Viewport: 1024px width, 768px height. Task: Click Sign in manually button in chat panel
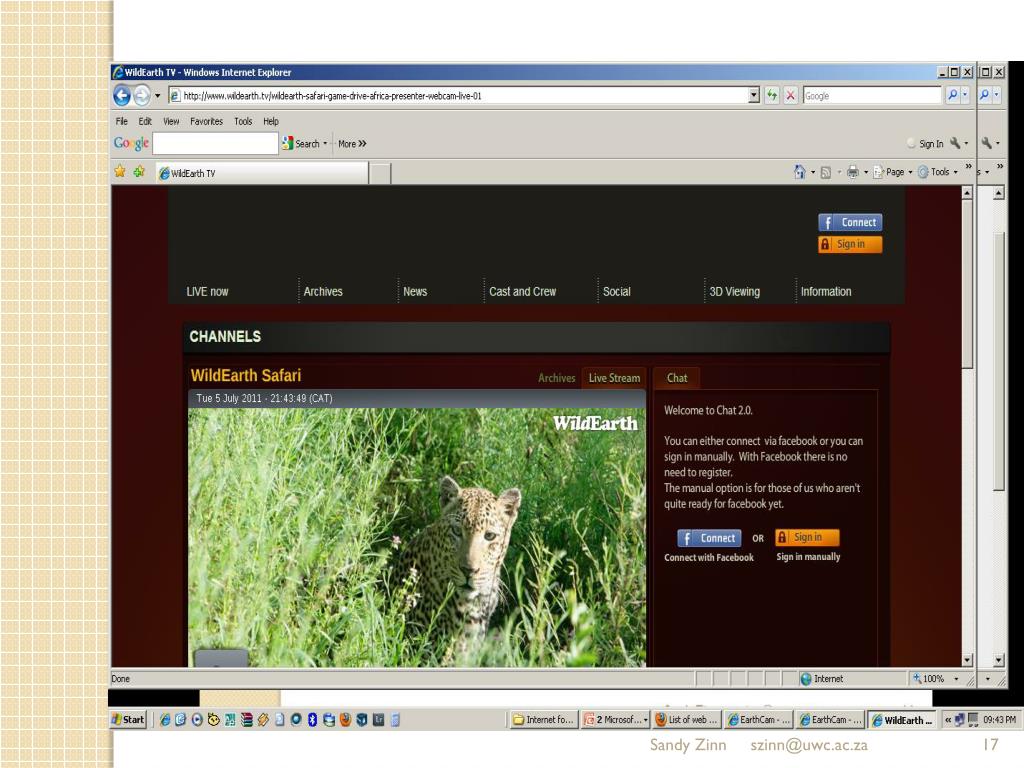[807, 537]
